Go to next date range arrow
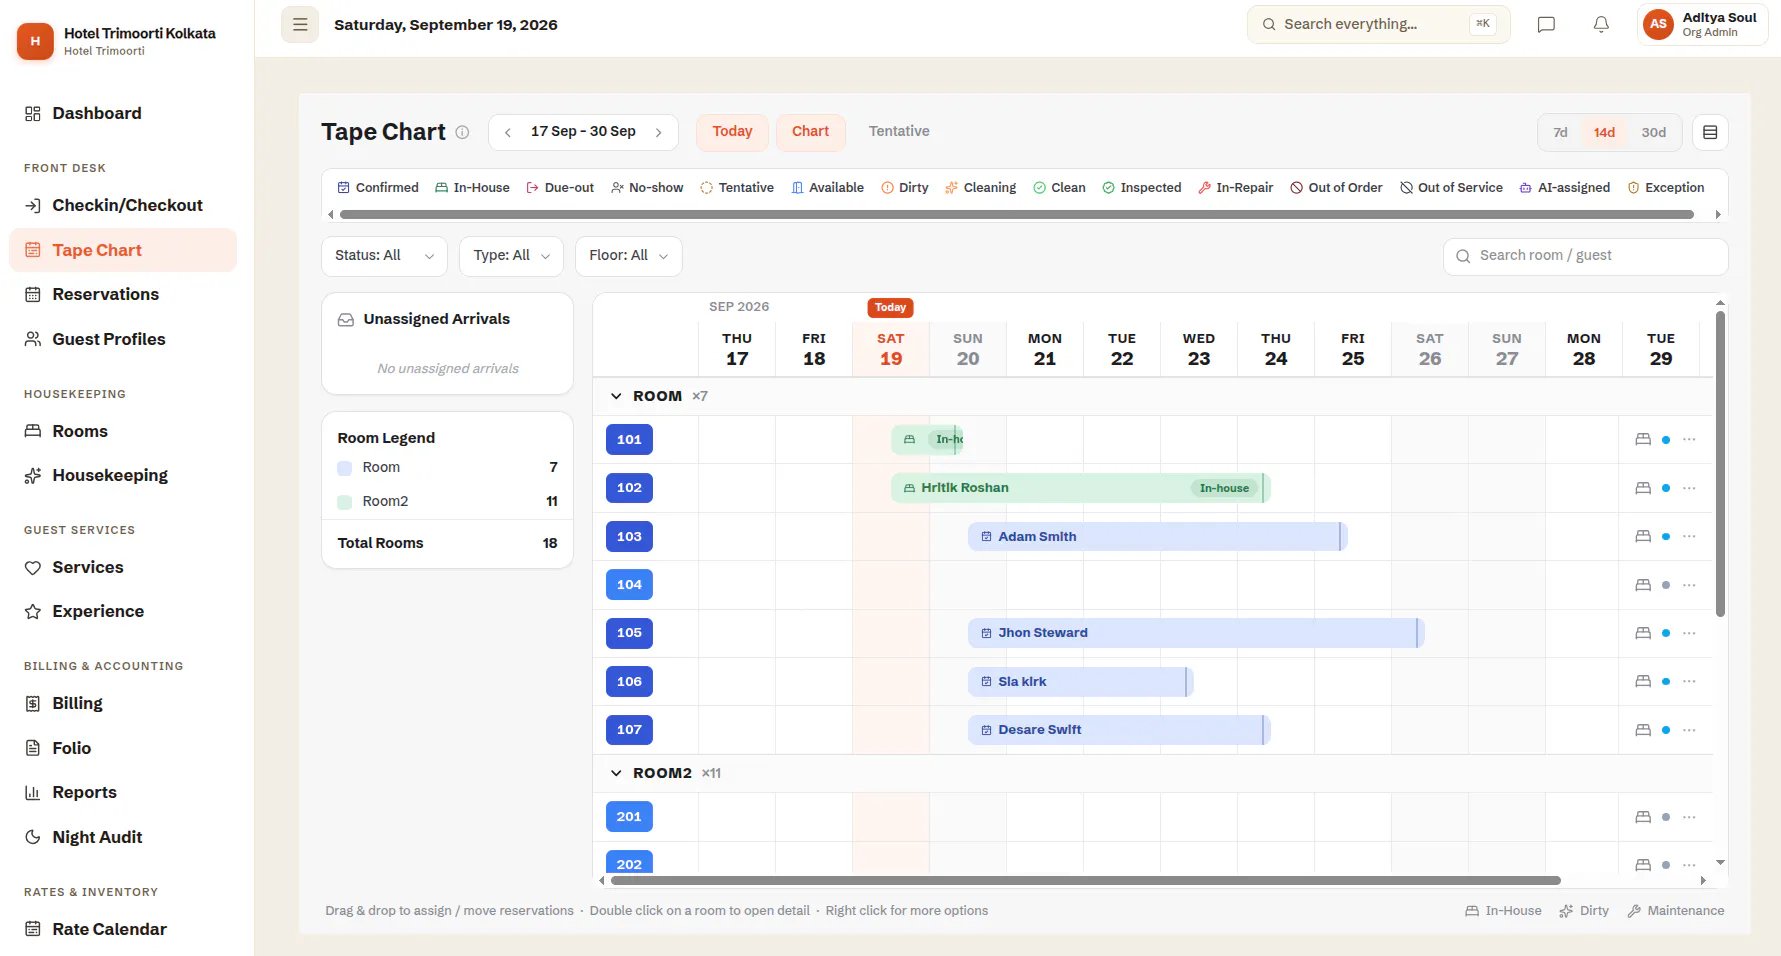This screenshot has height=956, width=1781. [x=658, y=132]
